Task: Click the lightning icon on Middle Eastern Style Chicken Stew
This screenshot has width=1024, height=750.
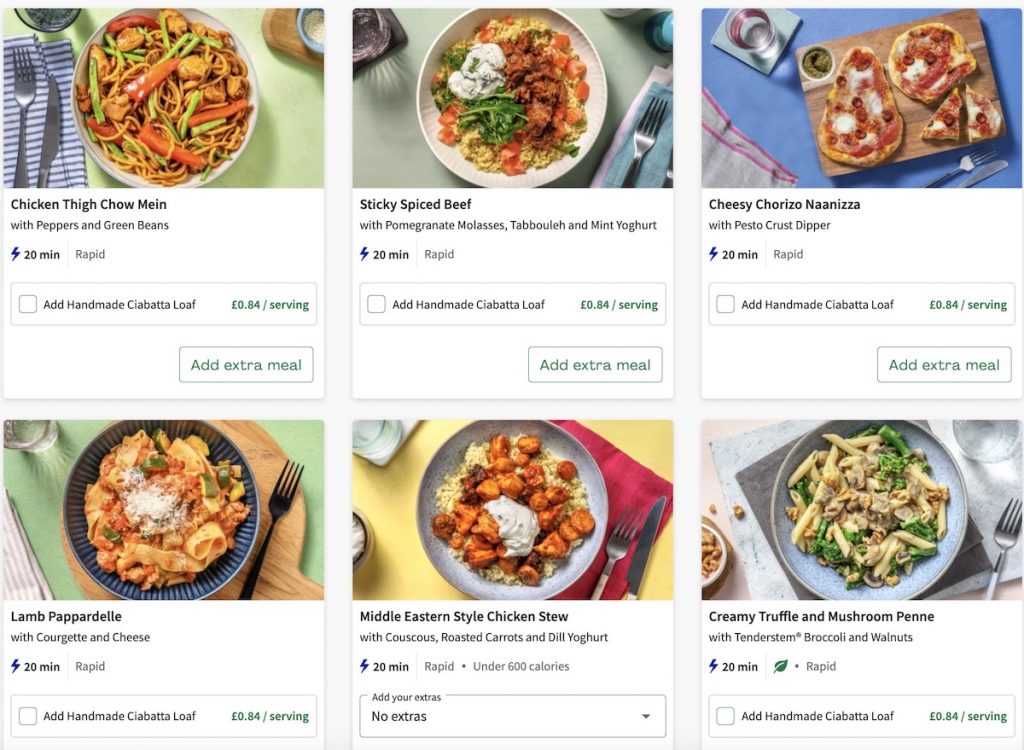Action: point(366,666)
